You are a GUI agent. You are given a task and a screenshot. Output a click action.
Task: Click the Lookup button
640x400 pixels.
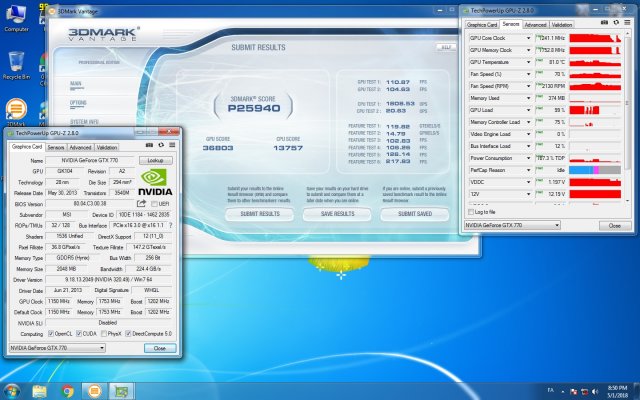coord(154,160)
